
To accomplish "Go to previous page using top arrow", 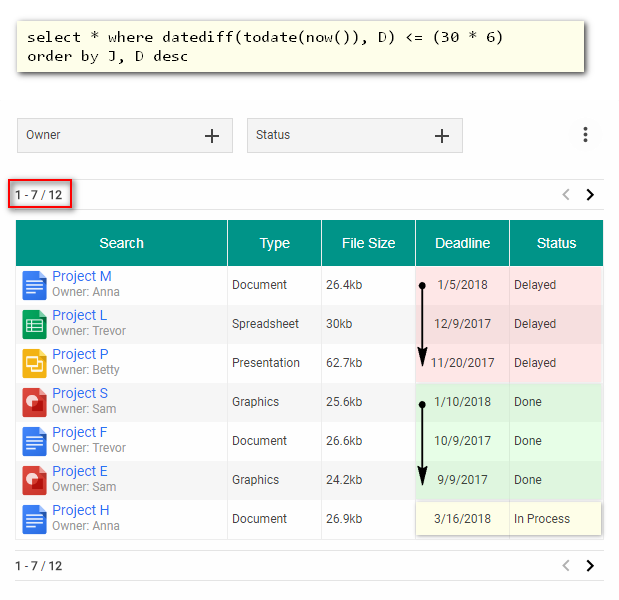I will point(566,195).
